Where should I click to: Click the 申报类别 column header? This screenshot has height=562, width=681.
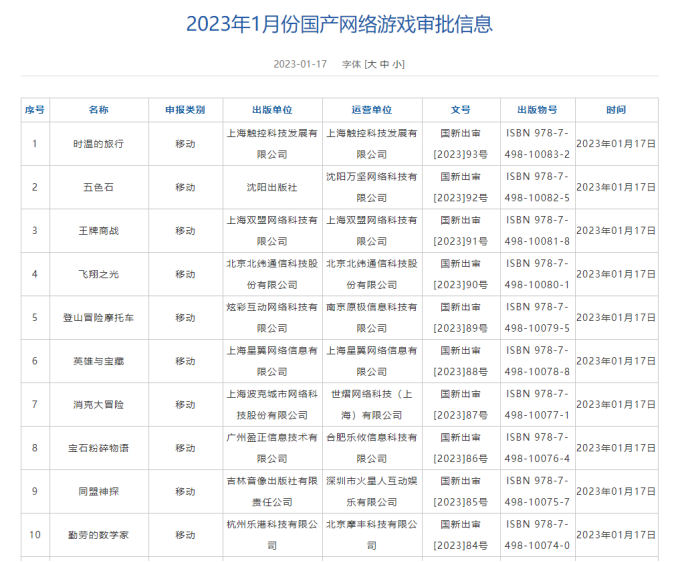pyautogui.click(x=185, y=110)
